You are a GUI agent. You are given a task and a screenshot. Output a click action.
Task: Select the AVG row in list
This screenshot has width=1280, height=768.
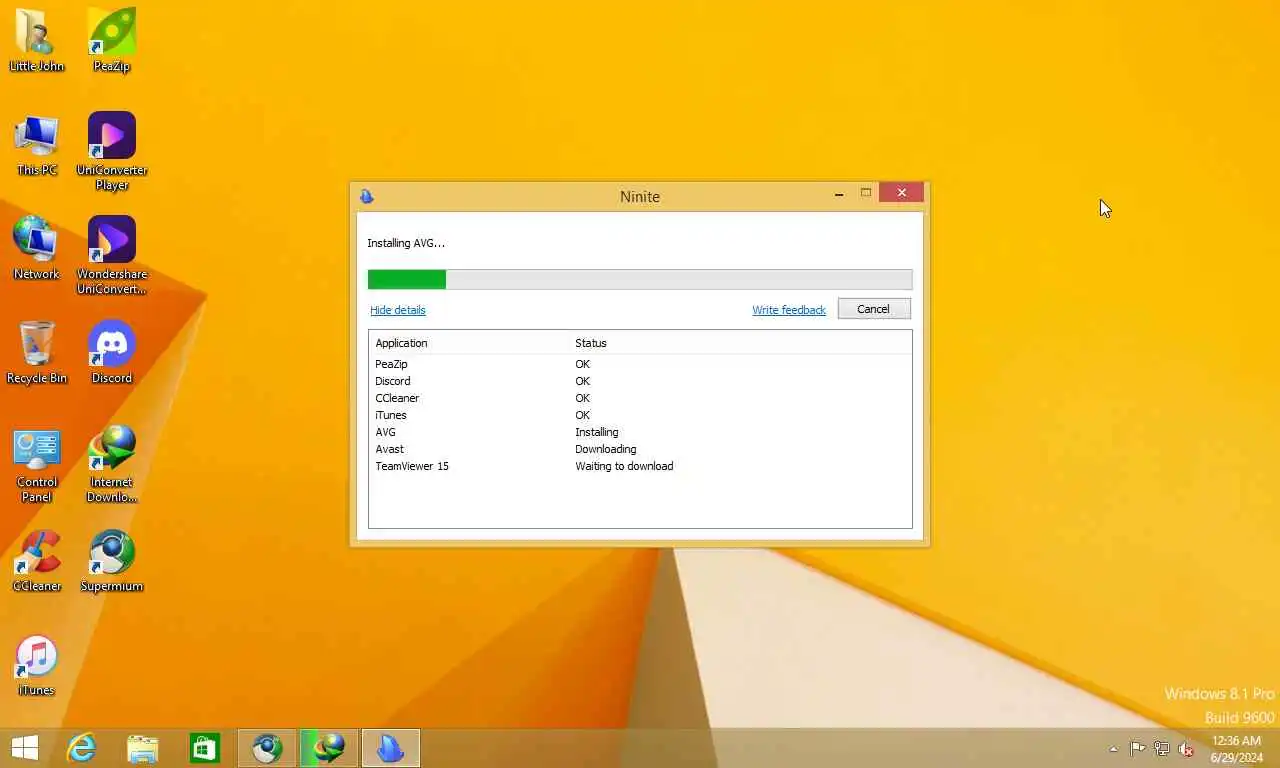(x=640, y=432)
